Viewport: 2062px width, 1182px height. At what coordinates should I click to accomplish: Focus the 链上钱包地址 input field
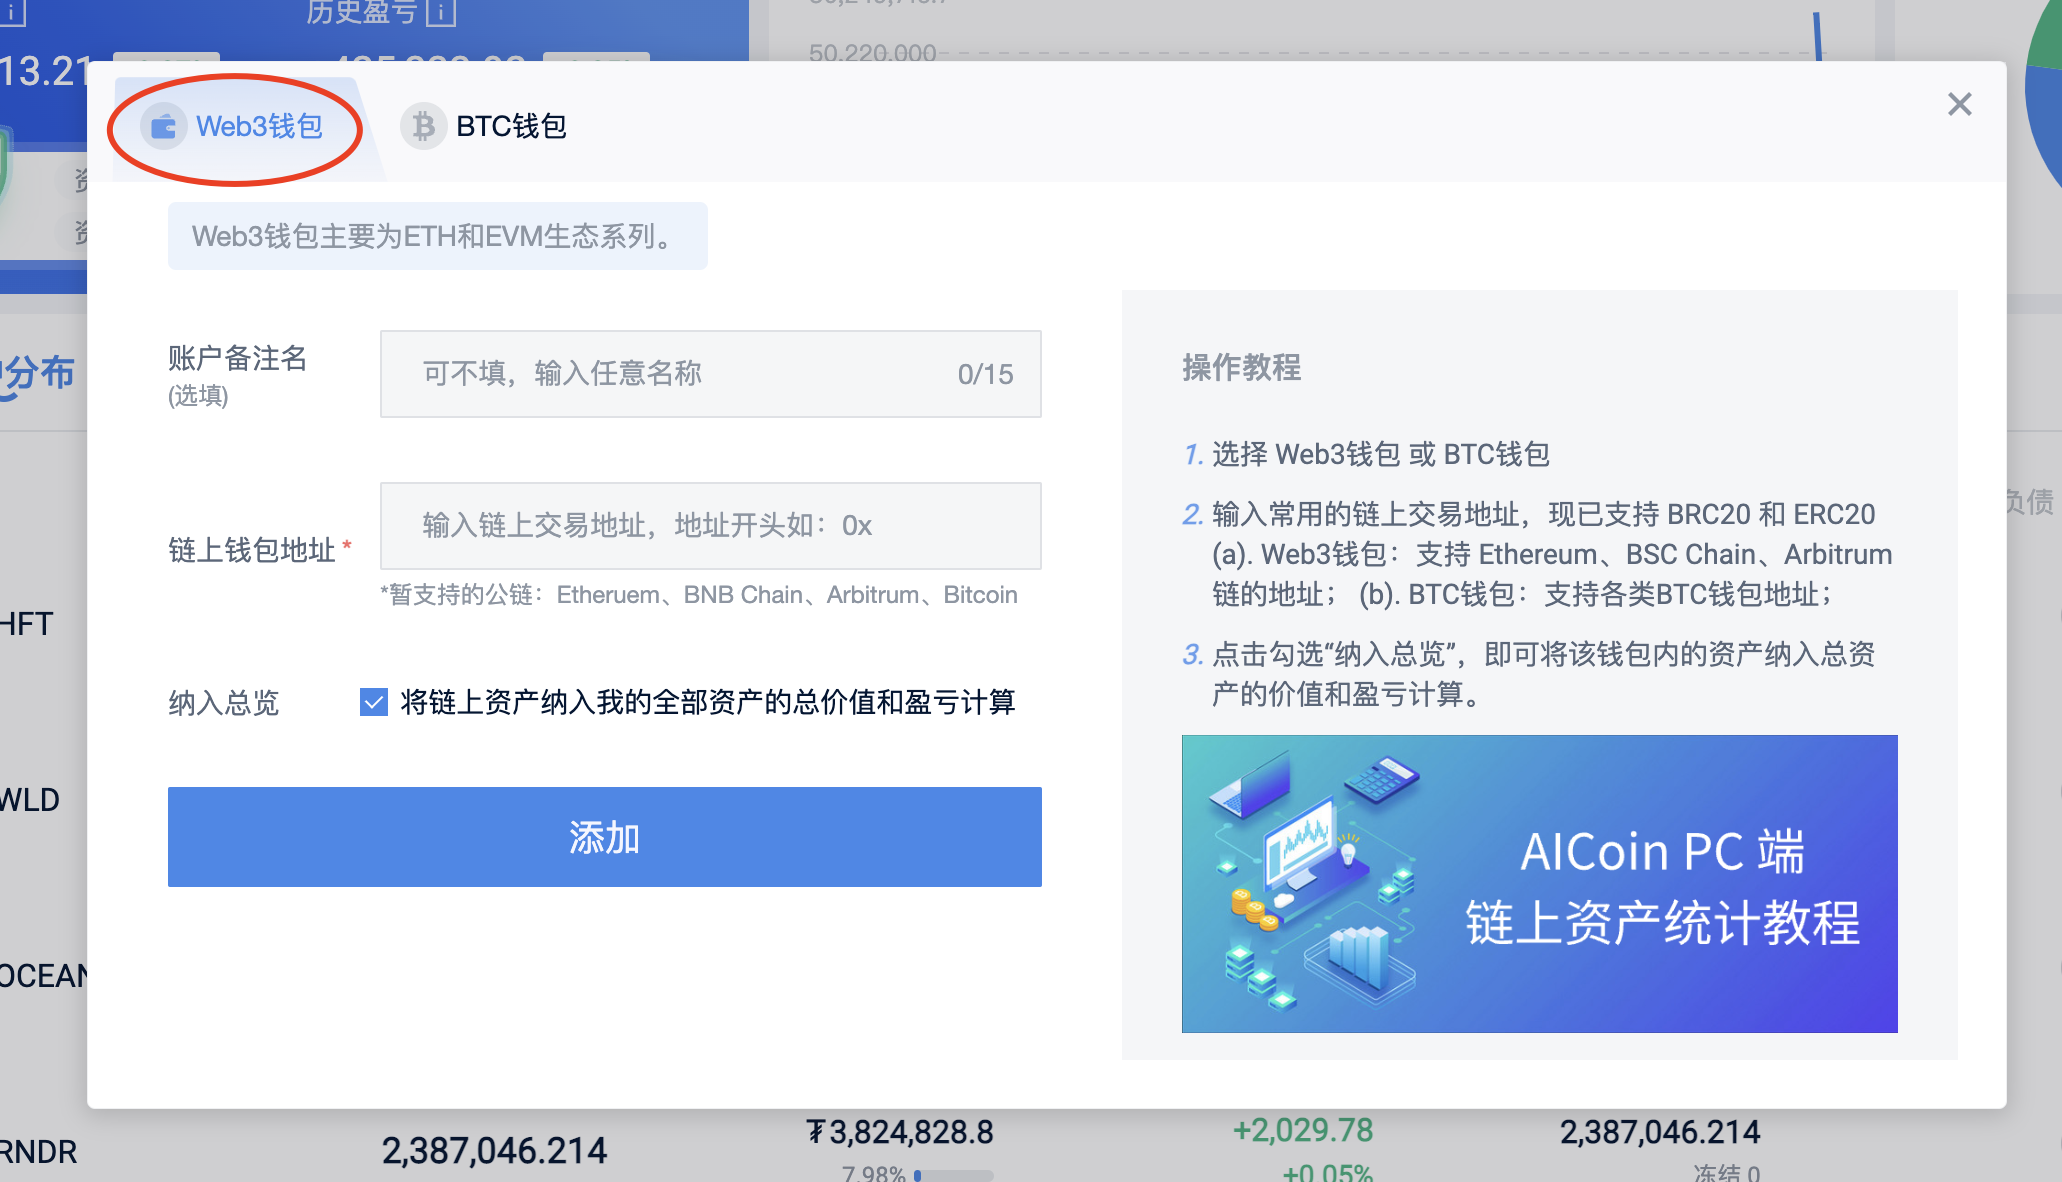710,526
